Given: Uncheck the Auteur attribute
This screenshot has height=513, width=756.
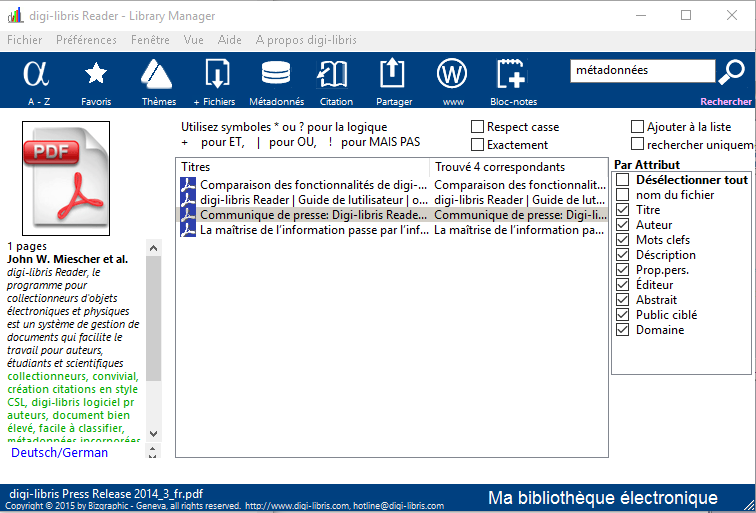Looking at the screenshot, I should tap(623, 225).
